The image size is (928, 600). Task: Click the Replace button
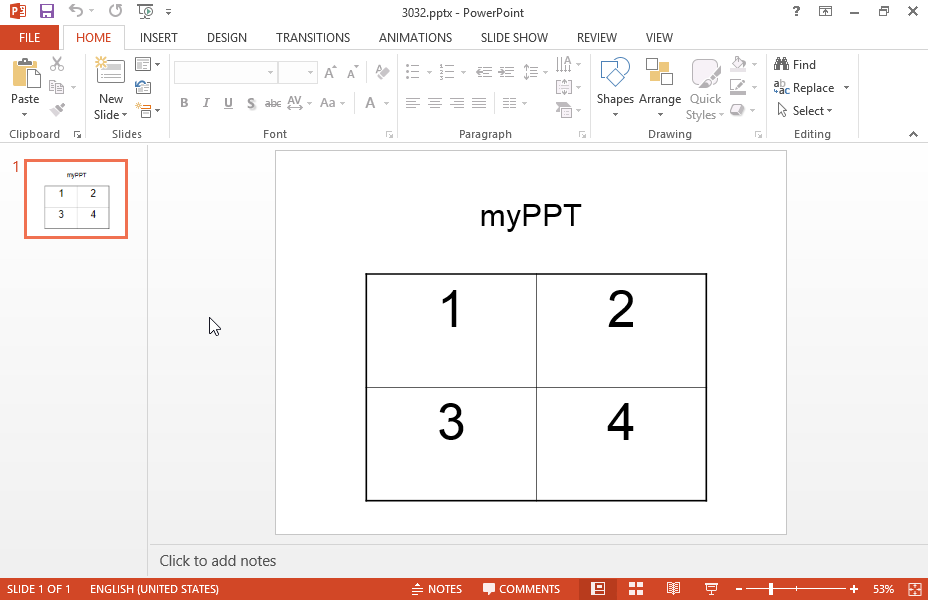click(x=804, y=88)
